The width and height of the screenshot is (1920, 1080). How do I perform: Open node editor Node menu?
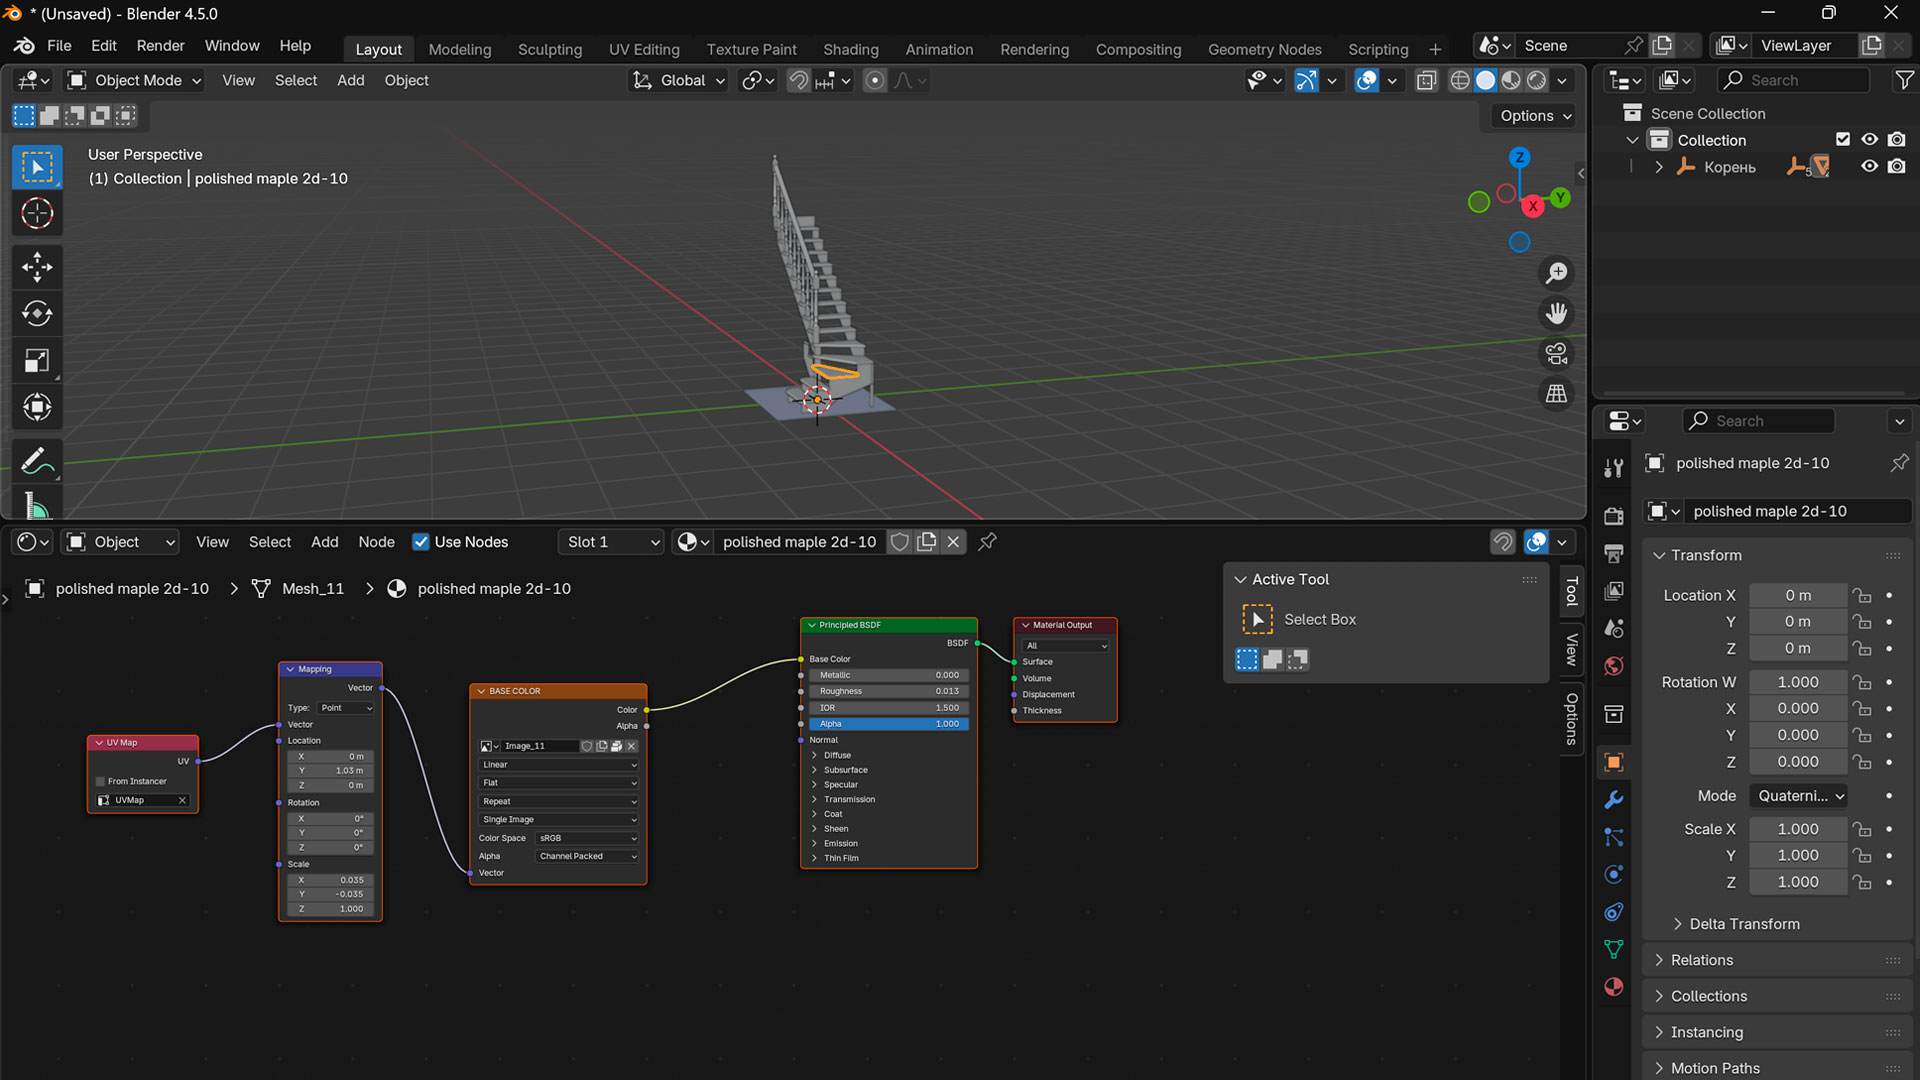(376, 541)
